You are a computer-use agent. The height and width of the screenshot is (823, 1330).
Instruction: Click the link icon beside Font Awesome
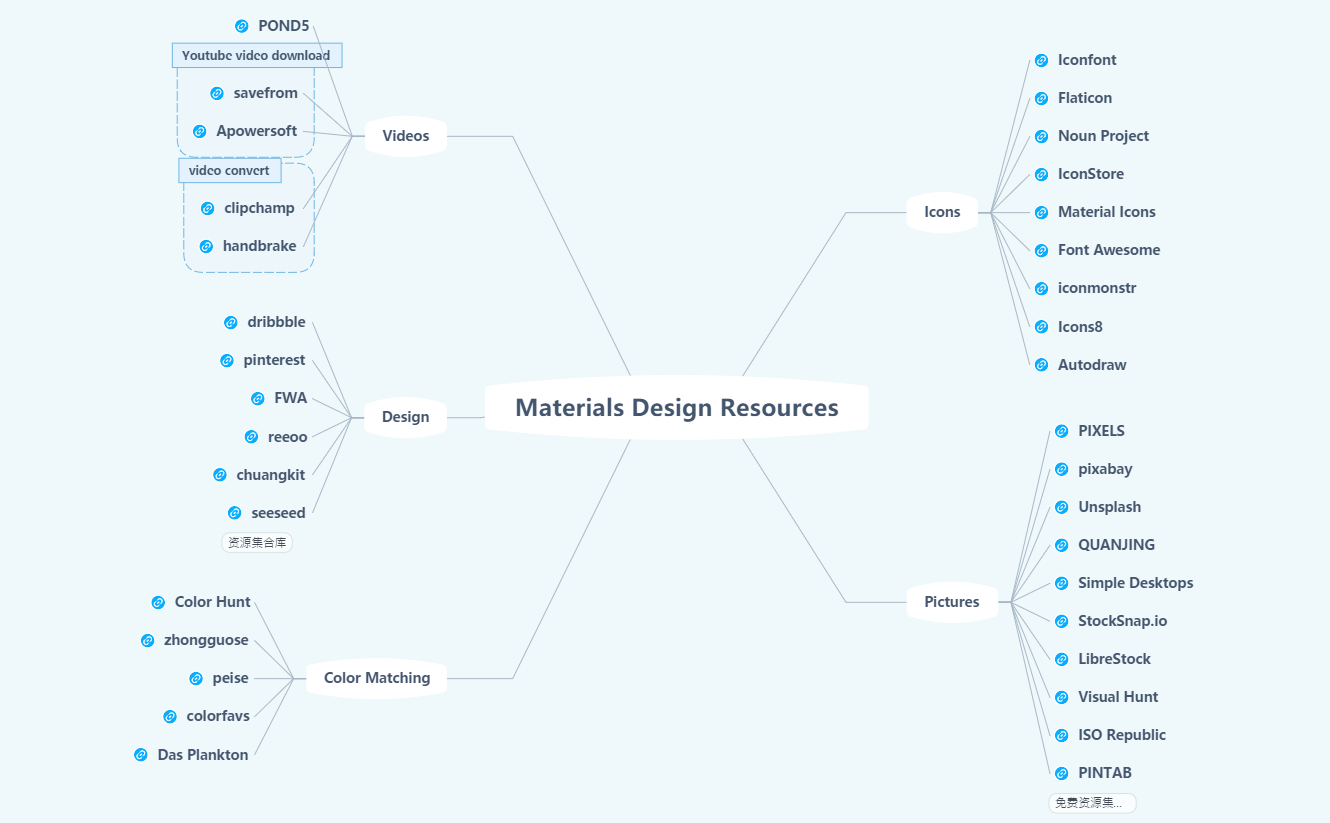(x=1042, y=250)
